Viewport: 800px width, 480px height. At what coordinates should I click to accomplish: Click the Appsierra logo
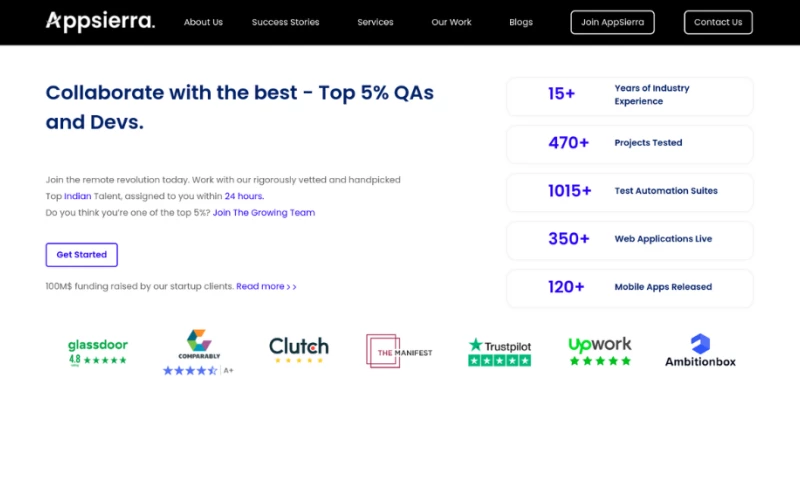[x=100, y=21]
